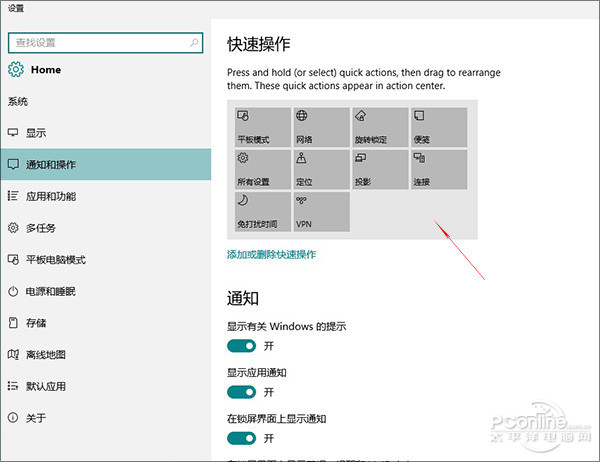The width and height of the screenshot is (600, 462).
Task: Open the 便笺 quick action tile
Action: [x=439, y=127]
